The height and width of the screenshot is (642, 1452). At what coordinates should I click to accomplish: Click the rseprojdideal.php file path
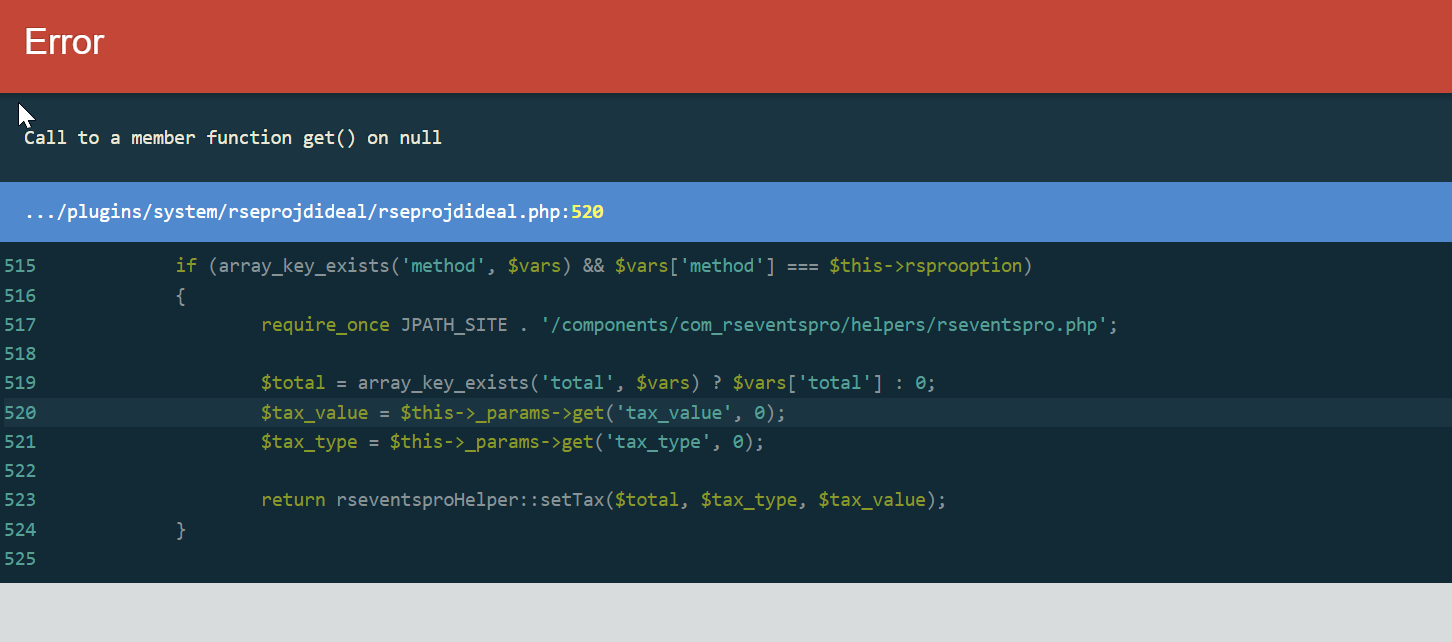click(x=296, y=212)
